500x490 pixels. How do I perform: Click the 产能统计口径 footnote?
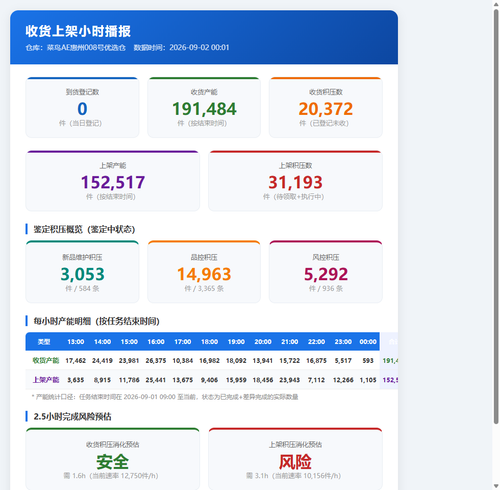[x=165, y=397]
